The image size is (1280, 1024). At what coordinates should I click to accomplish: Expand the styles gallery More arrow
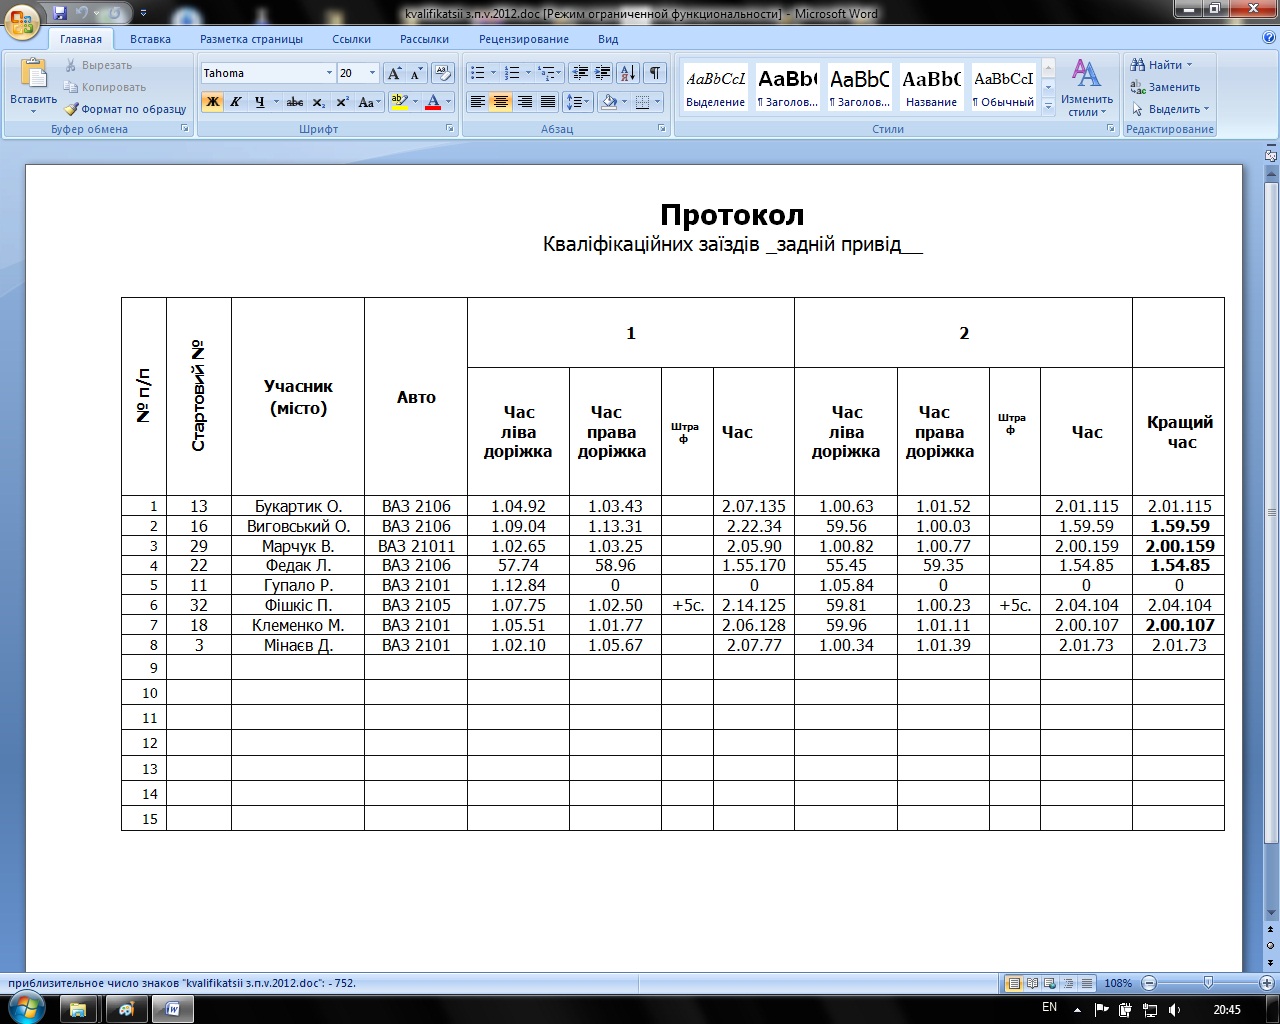pos(1048,104)
